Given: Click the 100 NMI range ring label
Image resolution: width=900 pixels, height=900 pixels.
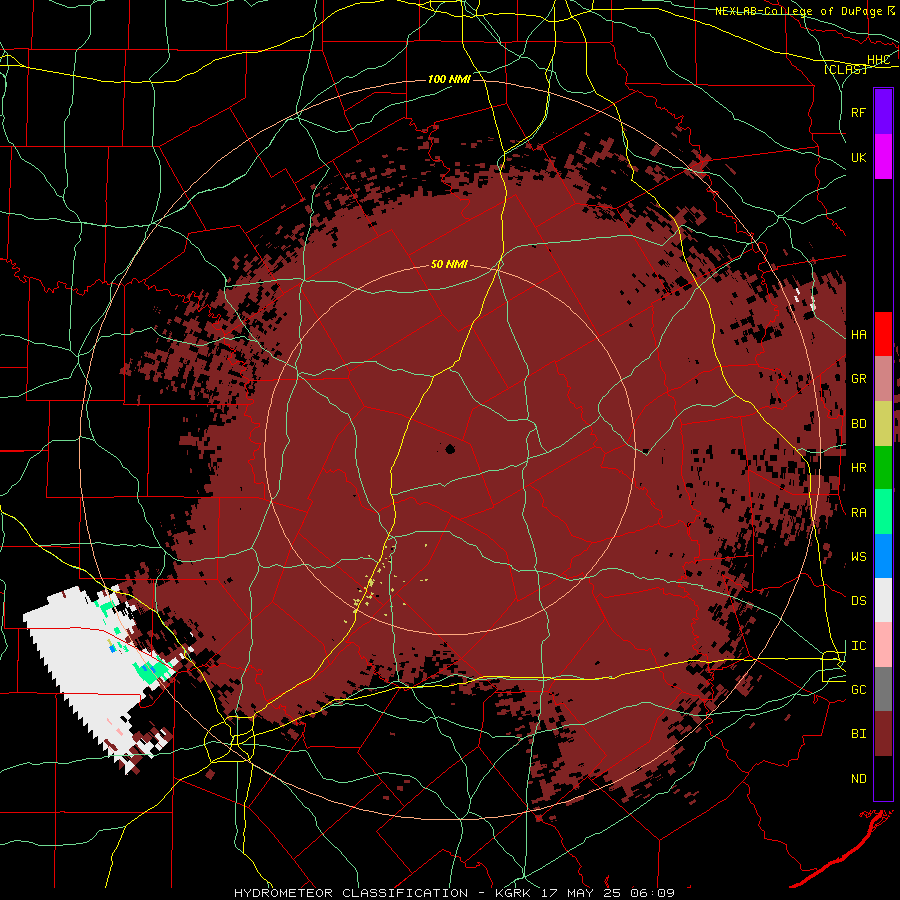Looking at the screenshot, I should [449, 79].
